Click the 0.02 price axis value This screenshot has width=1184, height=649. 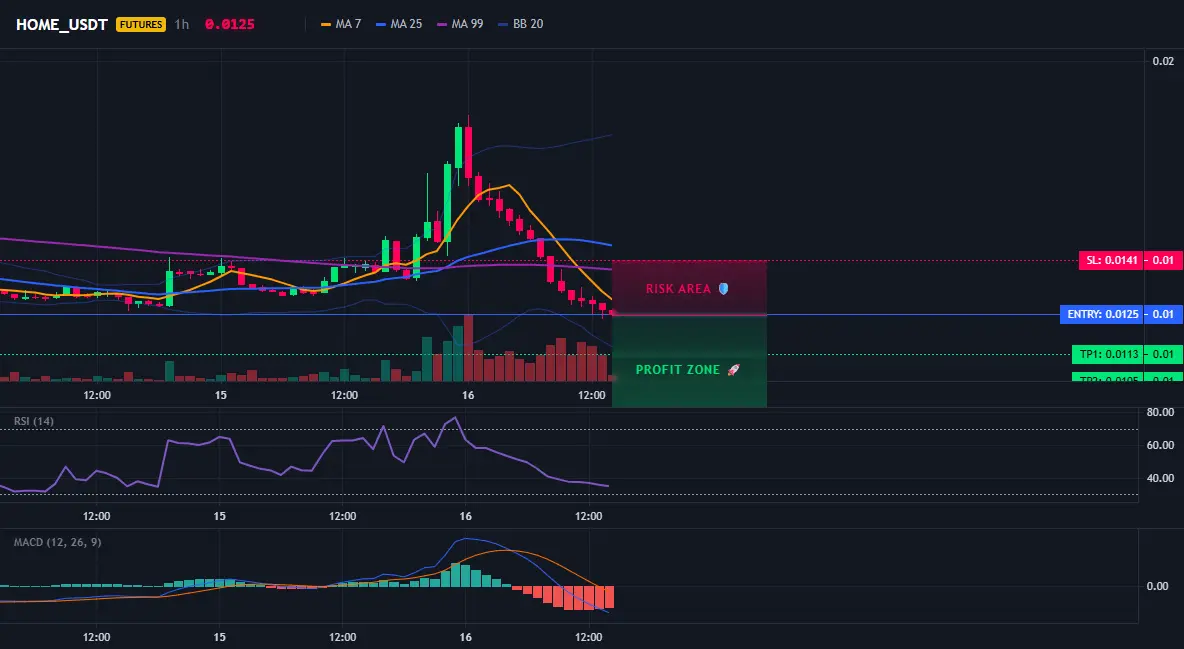(x=1163, y=61)
